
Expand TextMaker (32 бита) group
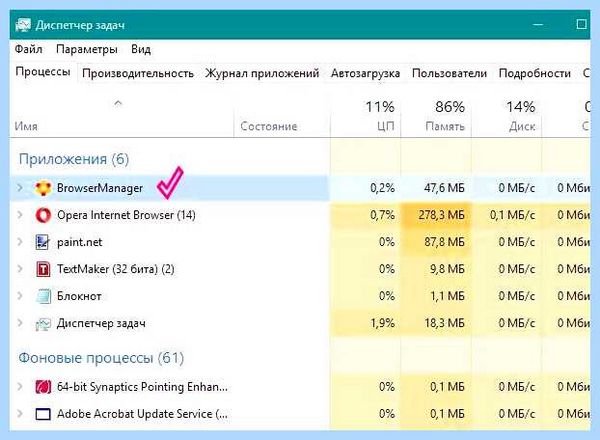20,269
